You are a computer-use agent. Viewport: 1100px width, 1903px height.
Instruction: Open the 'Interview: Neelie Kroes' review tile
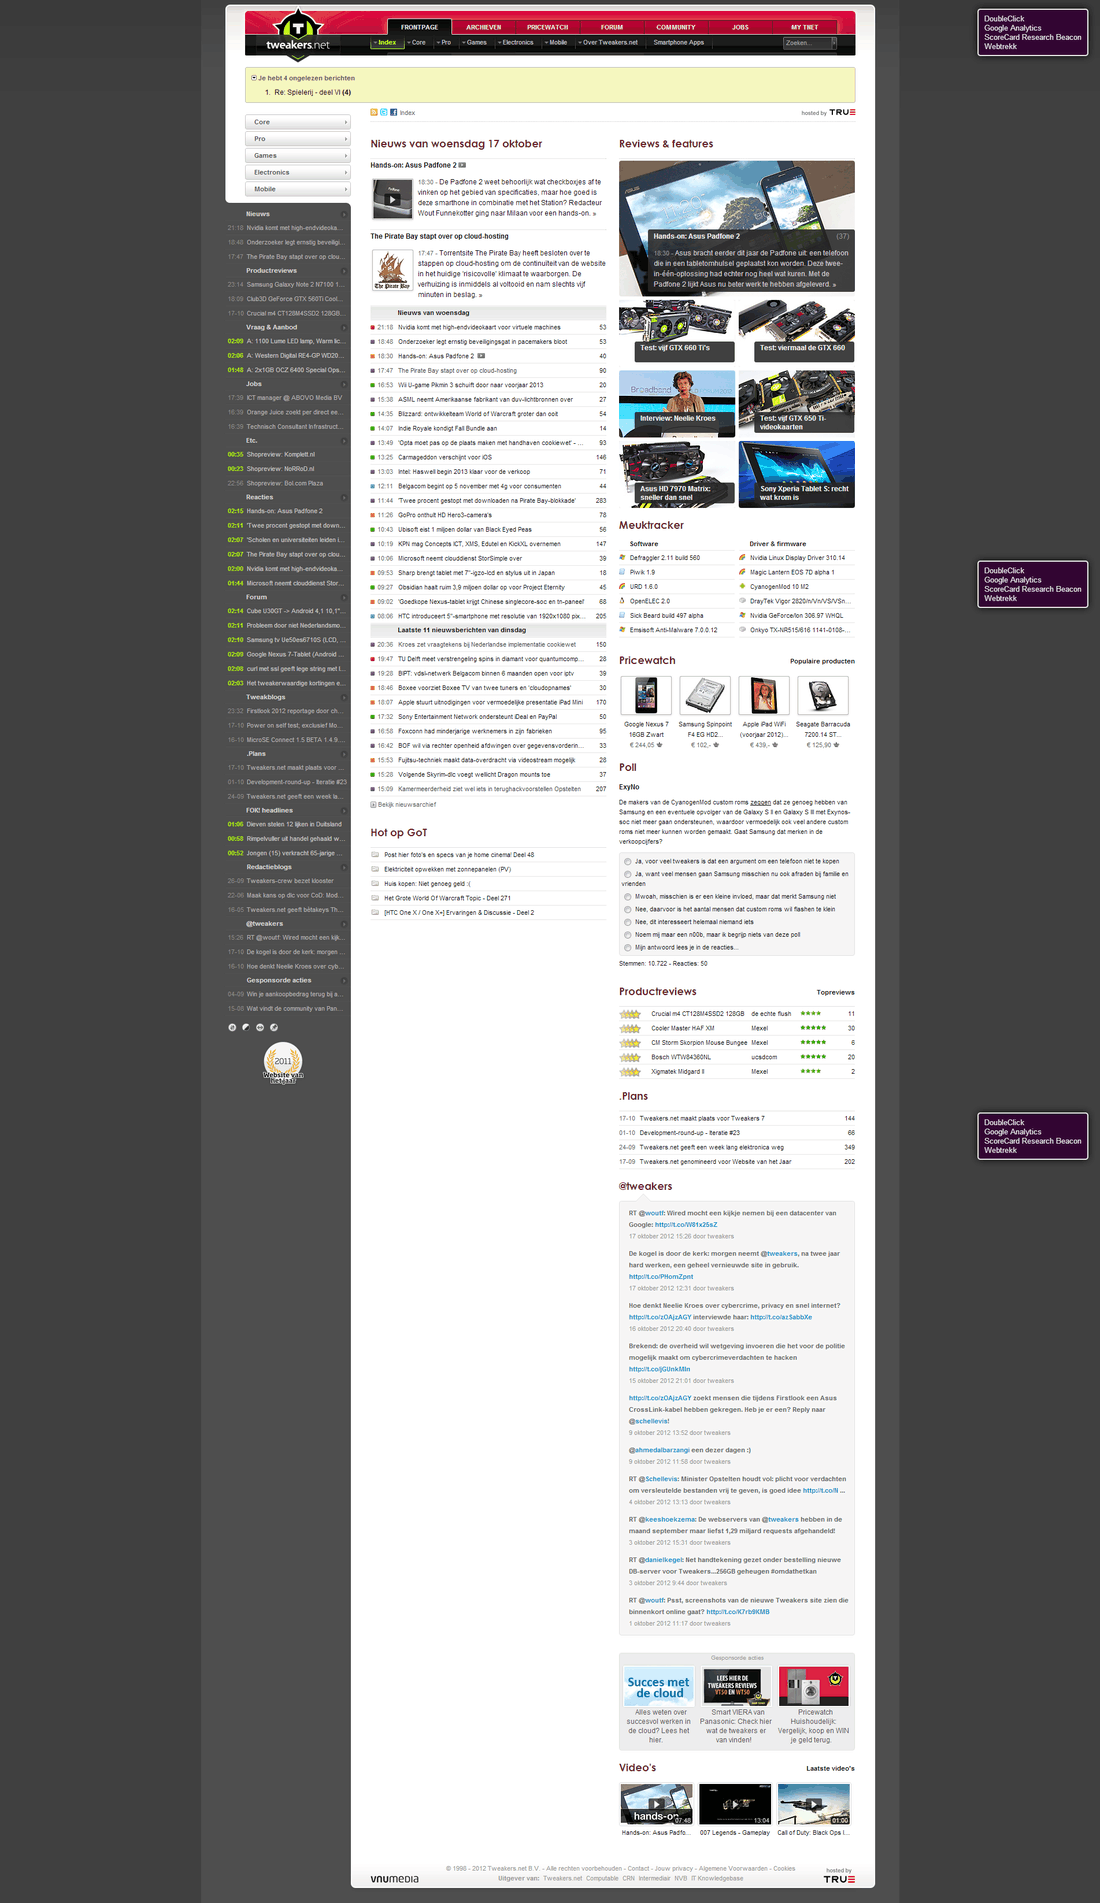[x=677, y=403]
